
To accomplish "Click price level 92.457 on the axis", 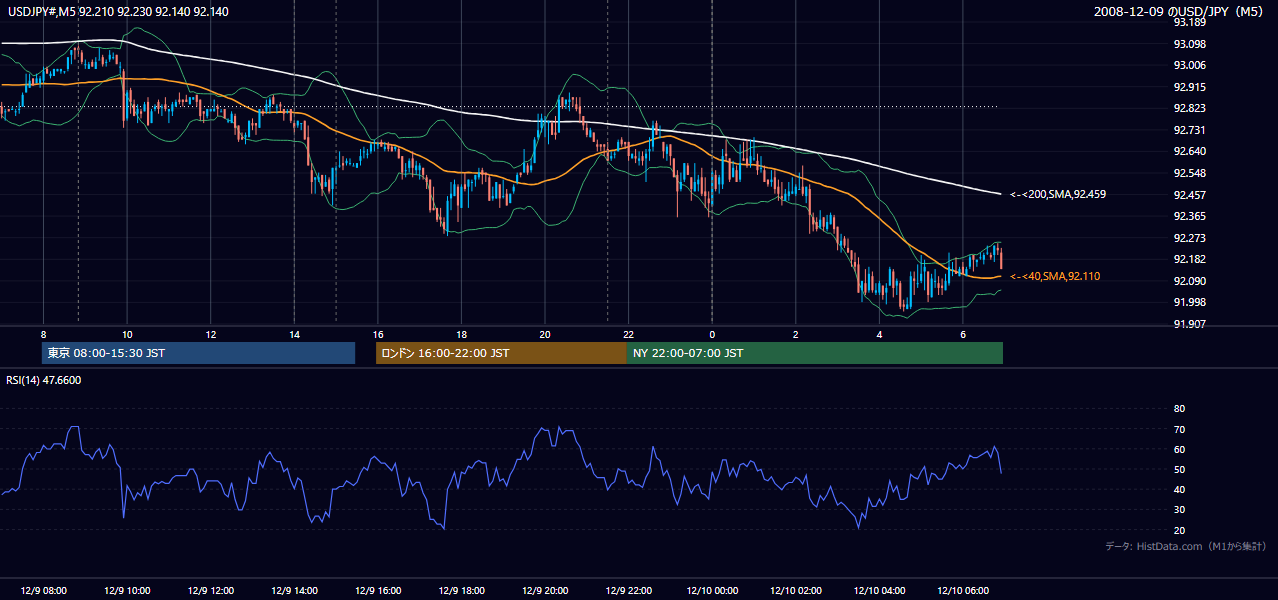I will [1189, 194].
